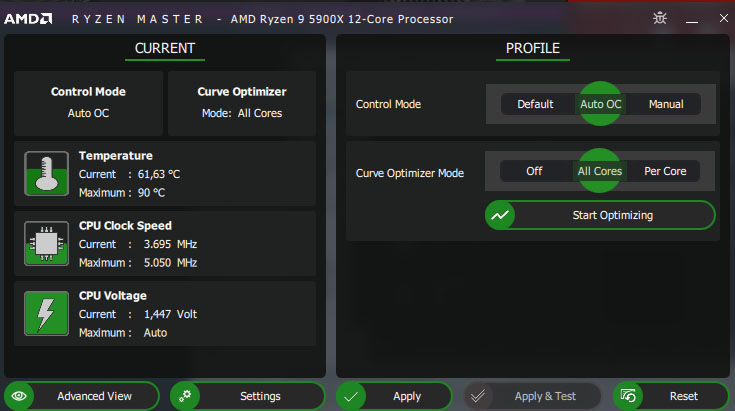The width and height of the screenshot is (735, 411).
Task: Click the CPU Voltage lightning icon
Action: coord(46,313)
